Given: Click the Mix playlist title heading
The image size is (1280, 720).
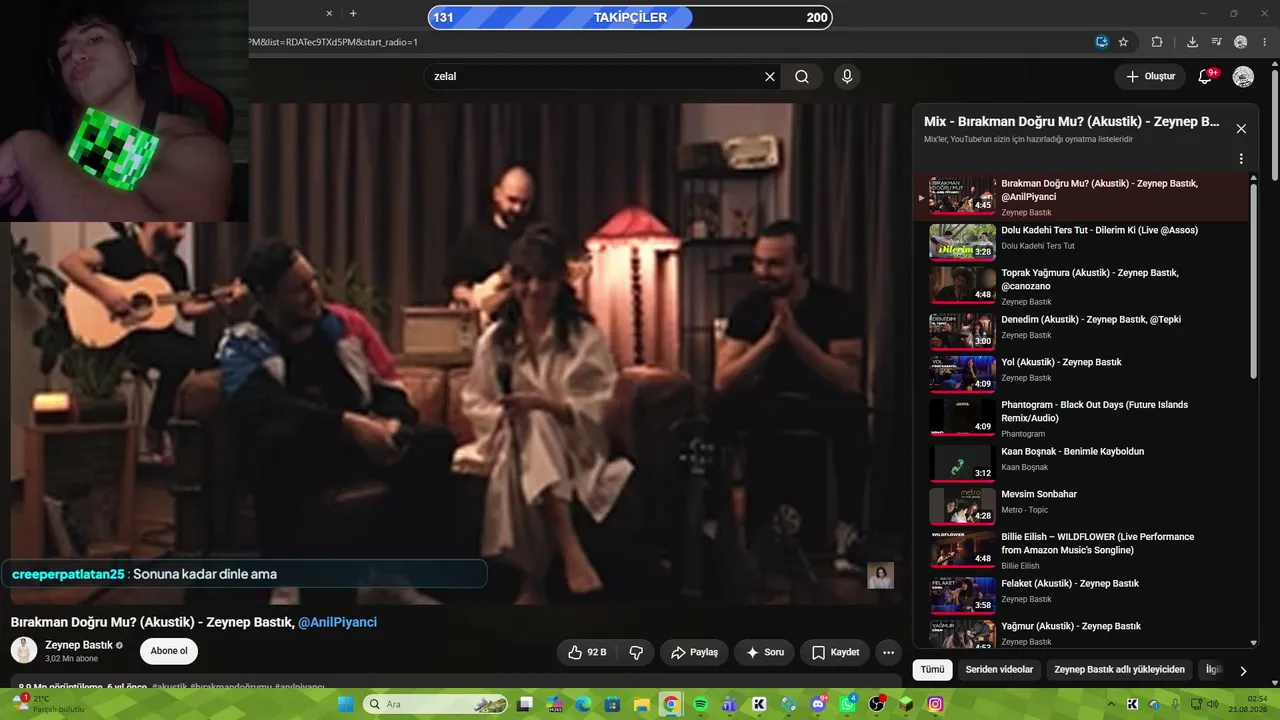Looking at the screenshot, I should (x=1071, y=122).
